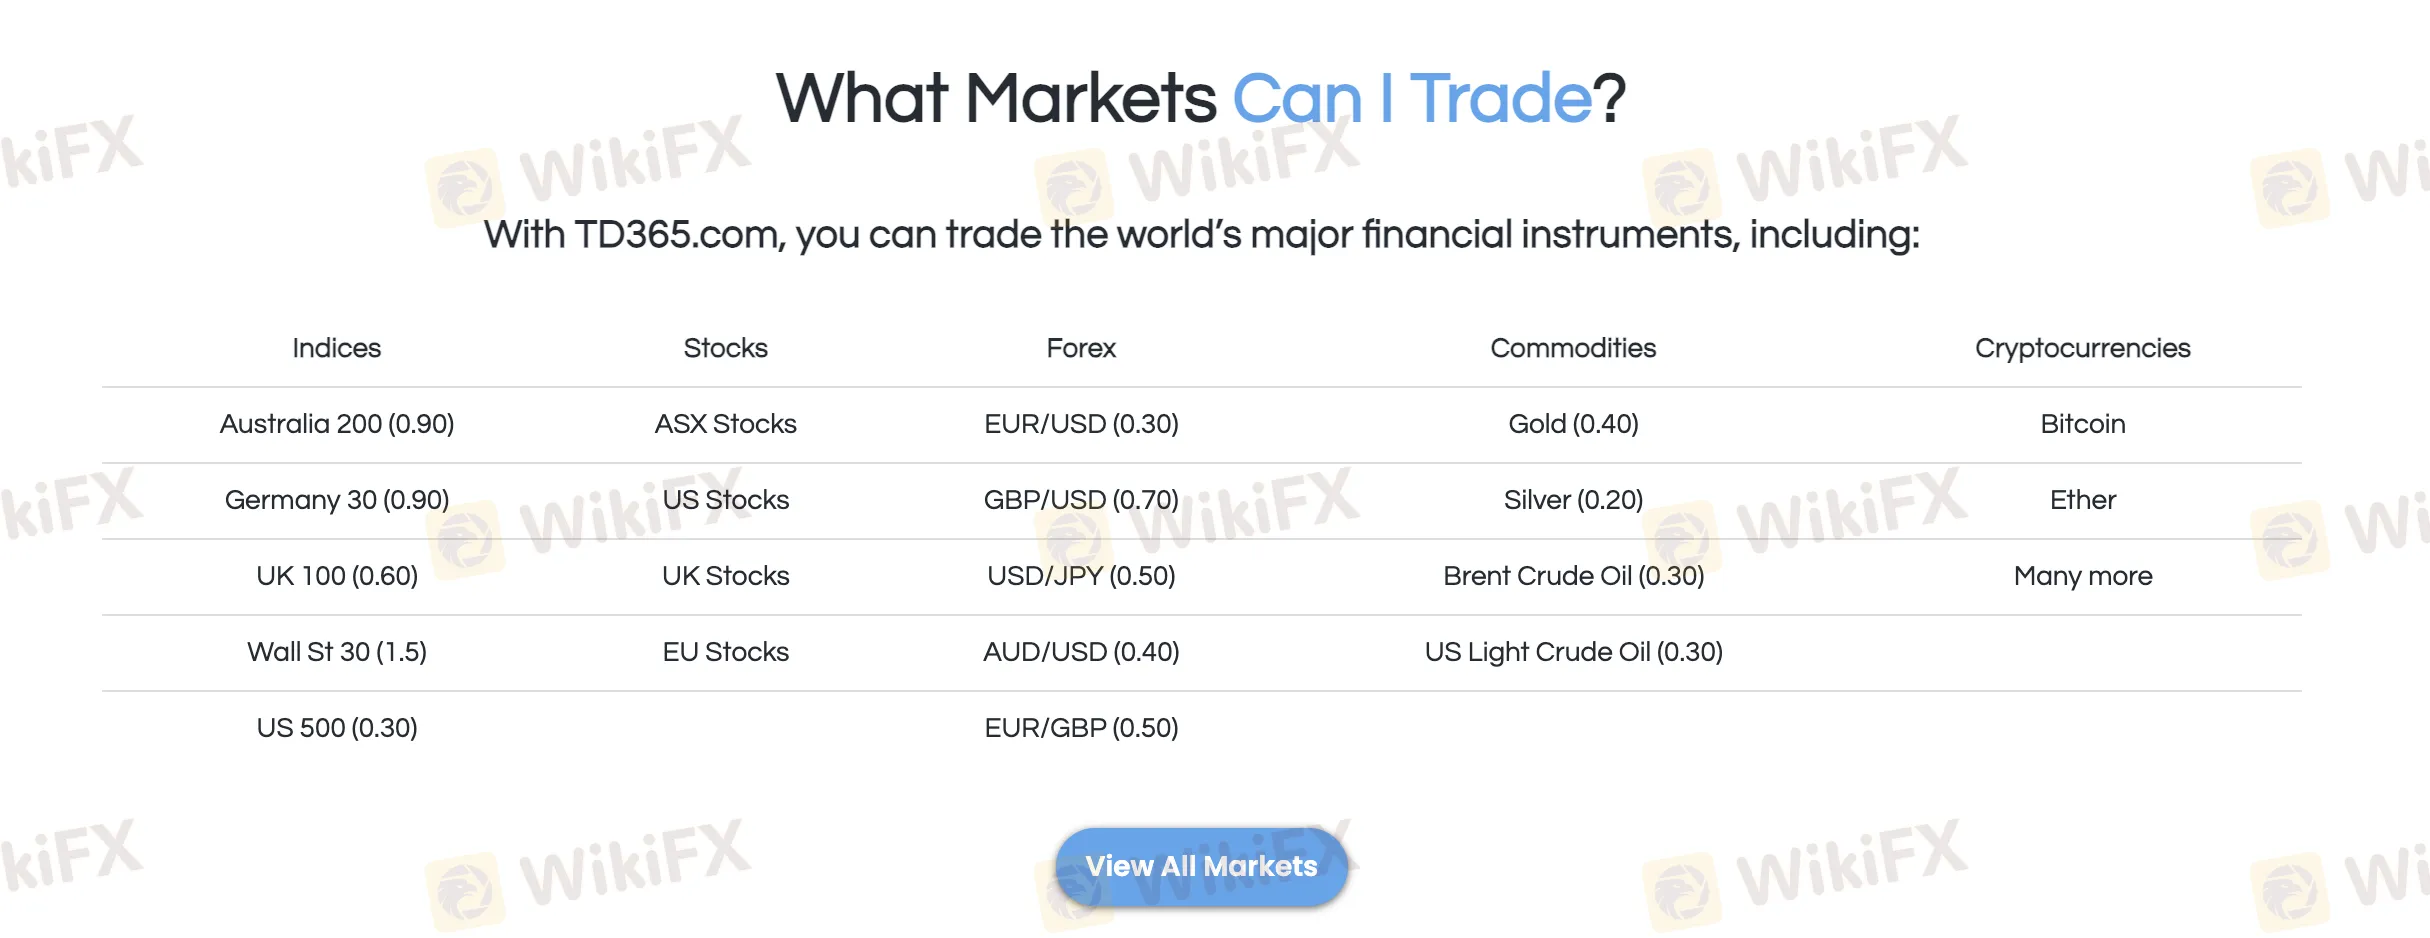Open the US 500 (0.30) market

point(336,728)
